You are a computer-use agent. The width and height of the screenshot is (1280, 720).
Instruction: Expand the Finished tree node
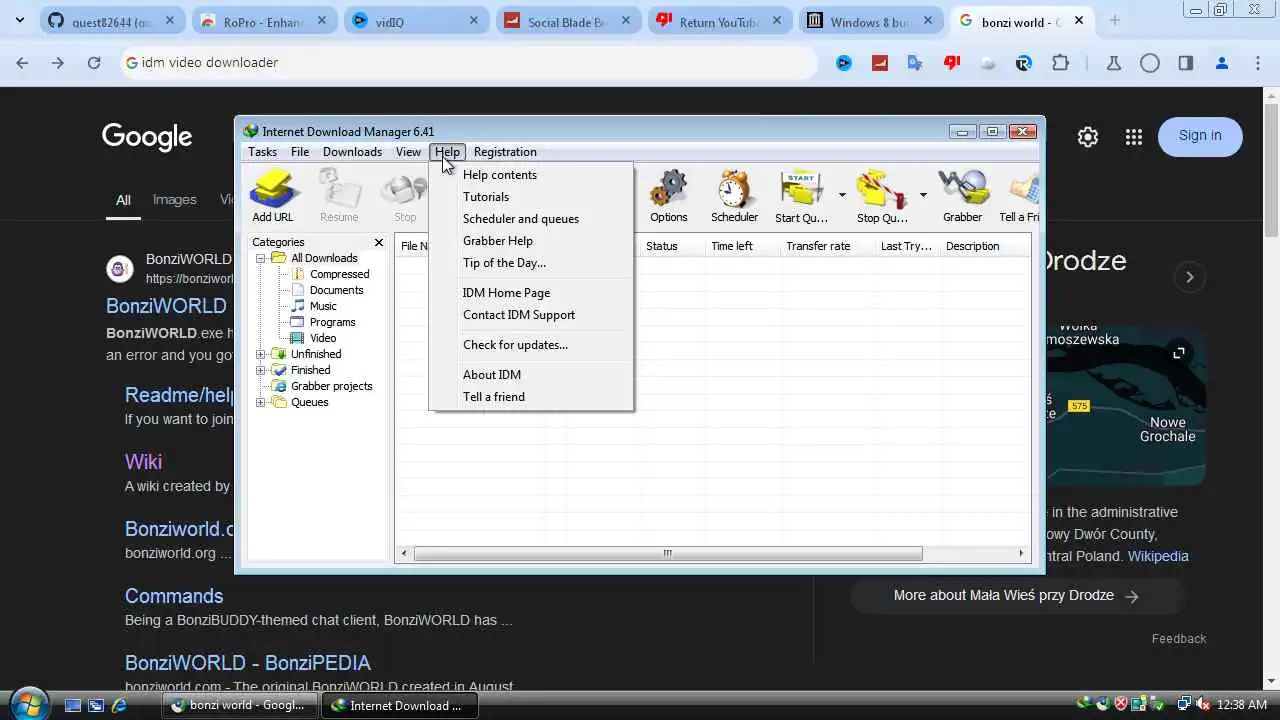[x=261, y=370]
